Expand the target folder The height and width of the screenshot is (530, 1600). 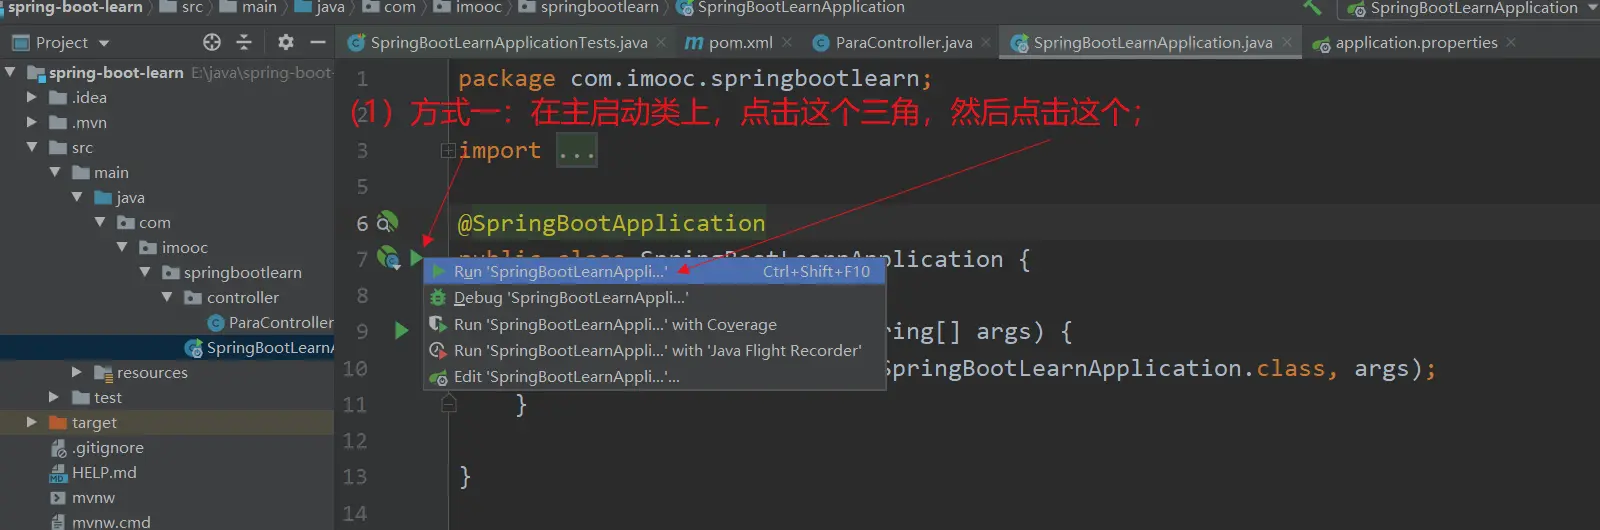click(x=32, y=422)
